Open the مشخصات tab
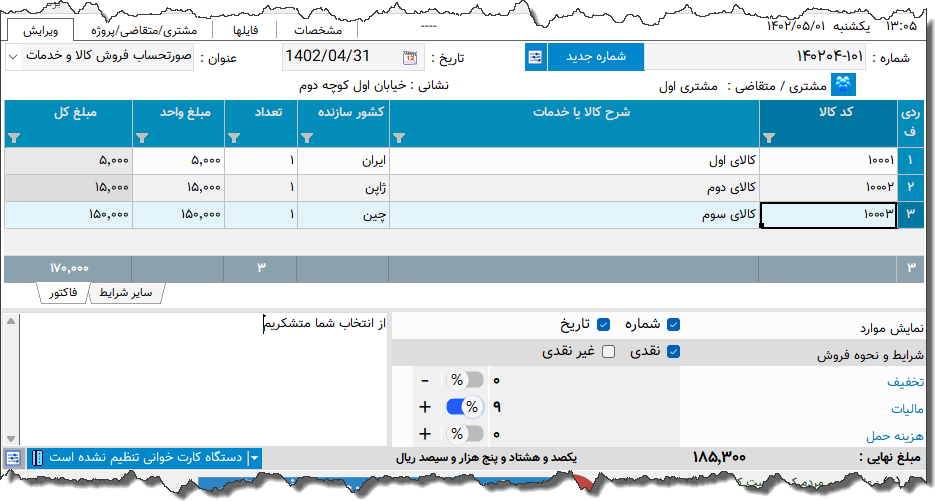This screenshot has height=501, width=935. [318, 30]
